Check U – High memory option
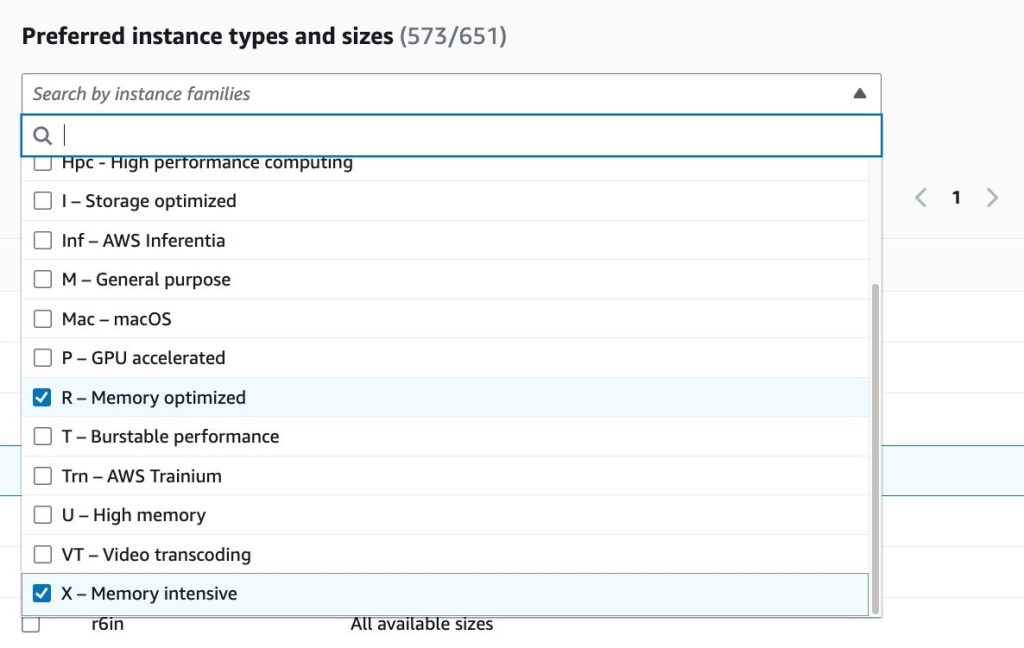Image resolution: width=1024 pixels, height=648 pixels. pyautogui.click(x=42, y=515)
